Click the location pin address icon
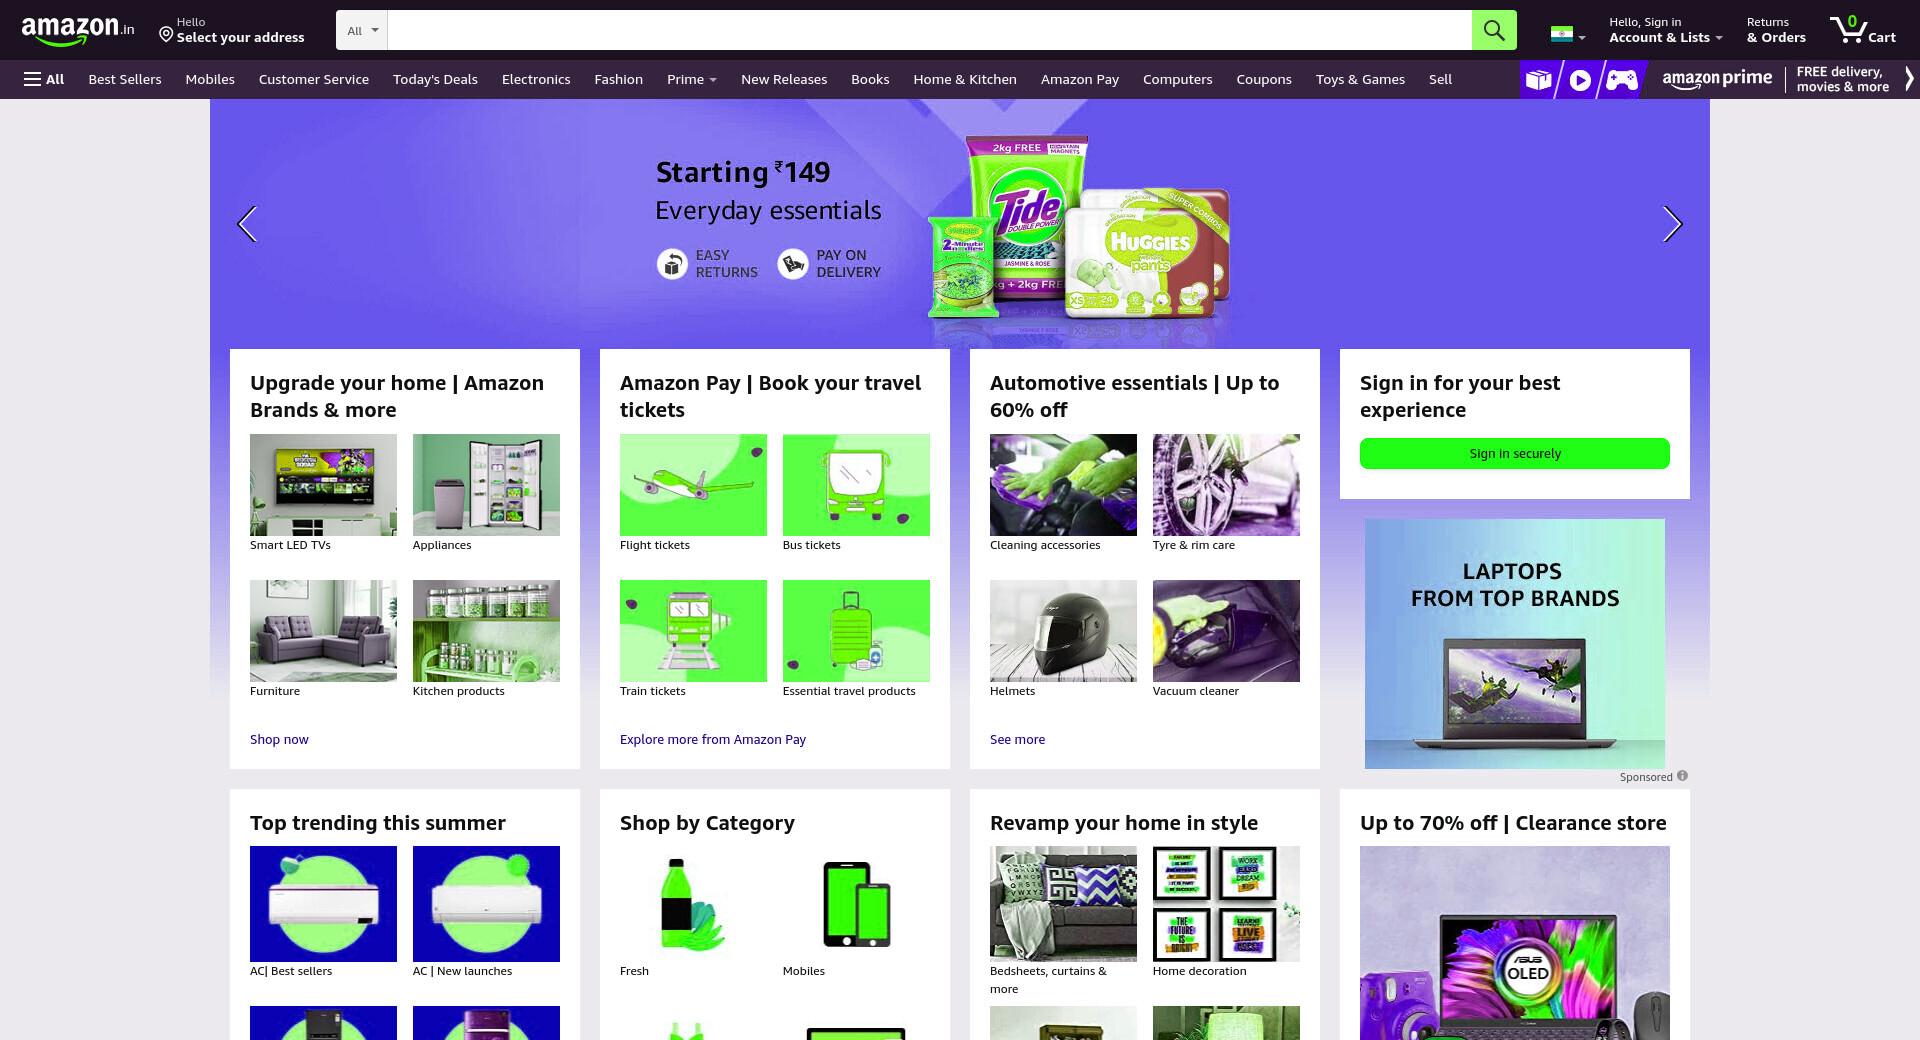This screenshot has width=1920, height=1040. [166, 35]
